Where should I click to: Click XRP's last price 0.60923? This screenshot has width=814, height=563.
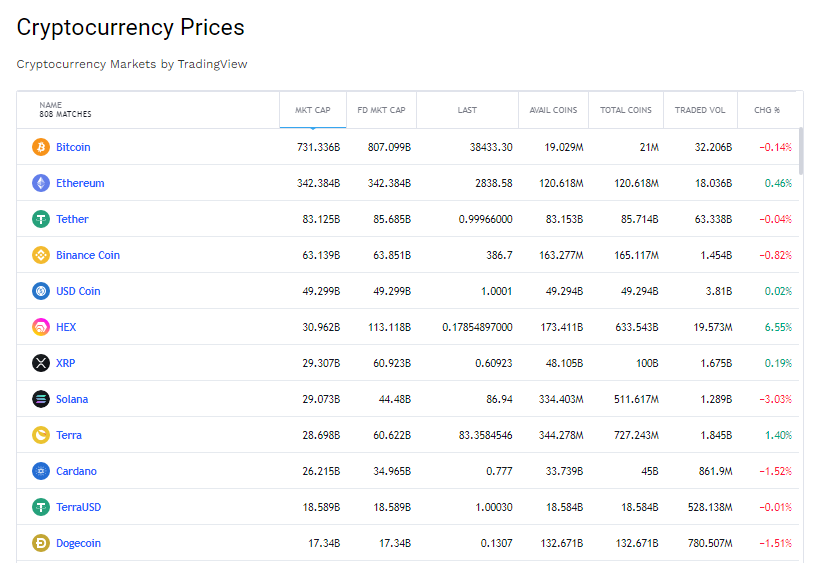click(494, 363)
